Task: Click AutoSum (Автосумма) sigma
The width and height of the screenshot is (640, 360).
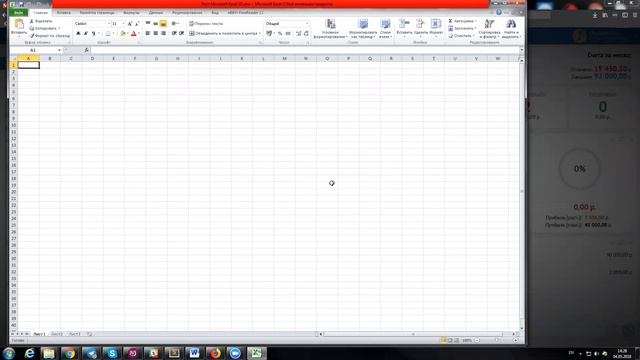Action: coord(462,21)
